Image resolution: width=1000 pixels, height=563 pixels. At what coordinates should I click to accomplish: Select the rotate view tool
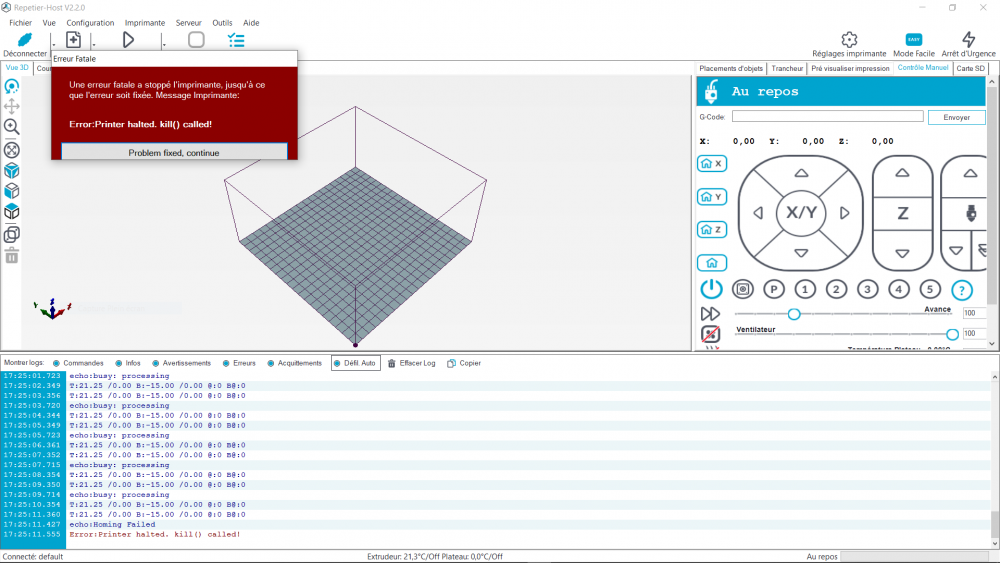pos(11,86)
